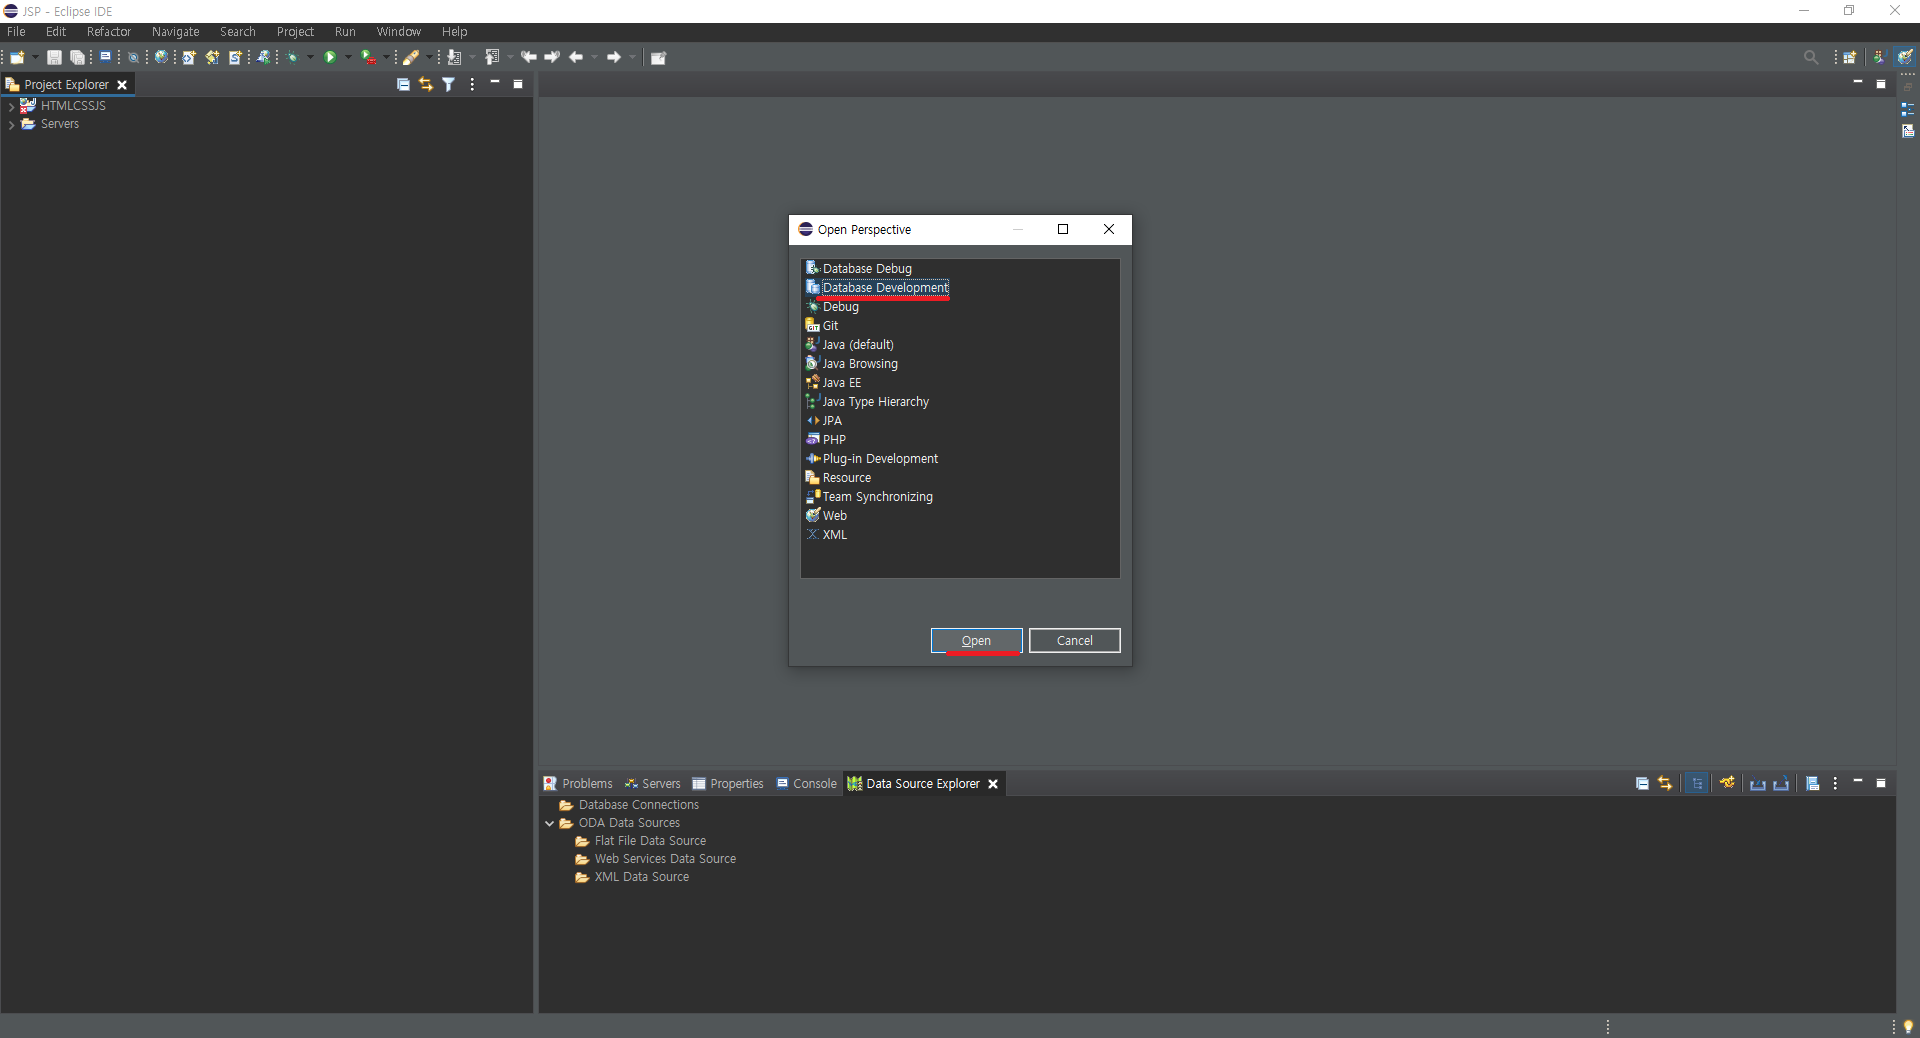Screen dimensions: 1920x1038
Task: Open the Project Explorer view menu
Action: (472, 84)
